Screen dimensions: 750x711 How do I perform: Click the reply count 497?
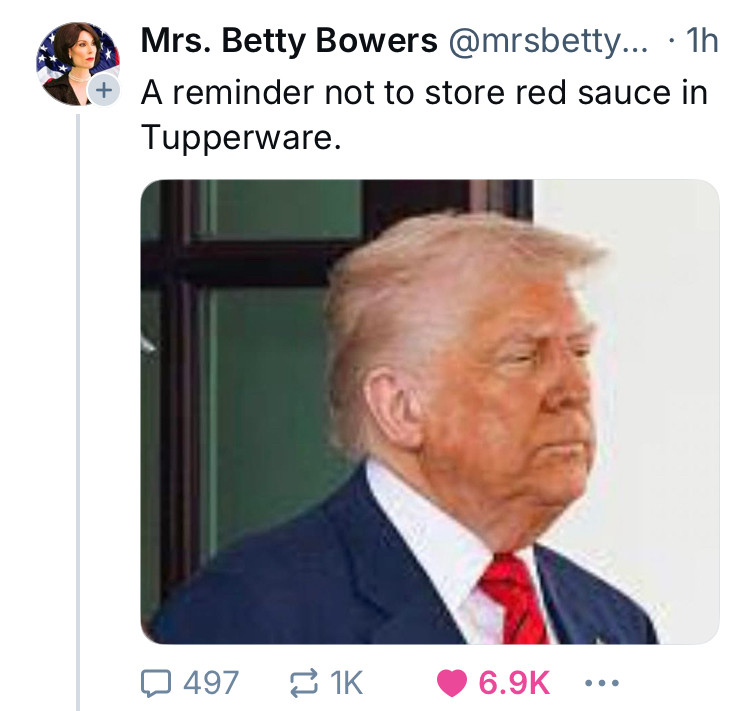coord(211,683)
